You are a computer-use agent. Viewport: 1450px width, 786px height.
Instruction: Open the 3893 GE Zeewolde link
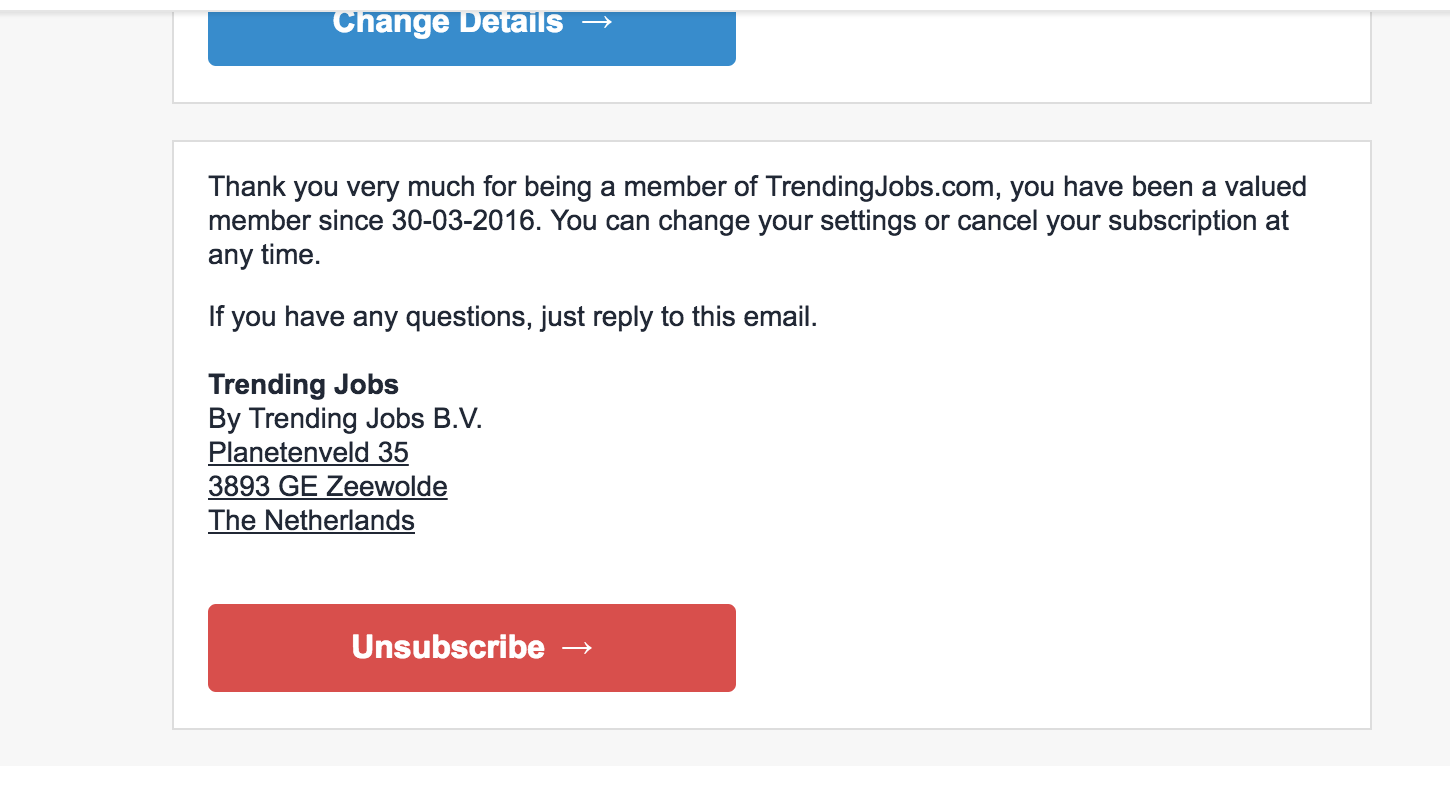point(328,487)
